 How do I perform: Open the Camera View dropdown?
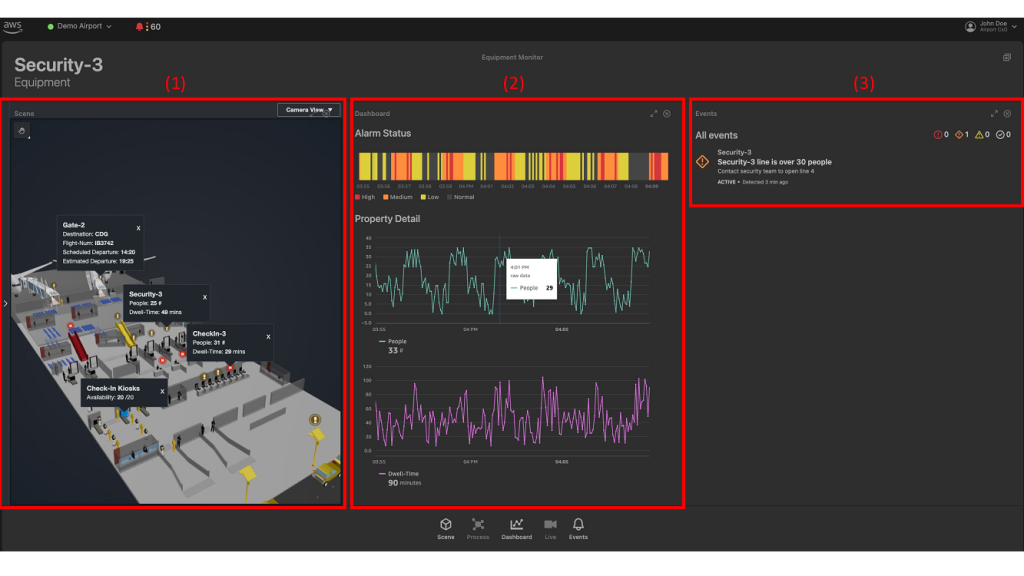(x=307, y=110)
